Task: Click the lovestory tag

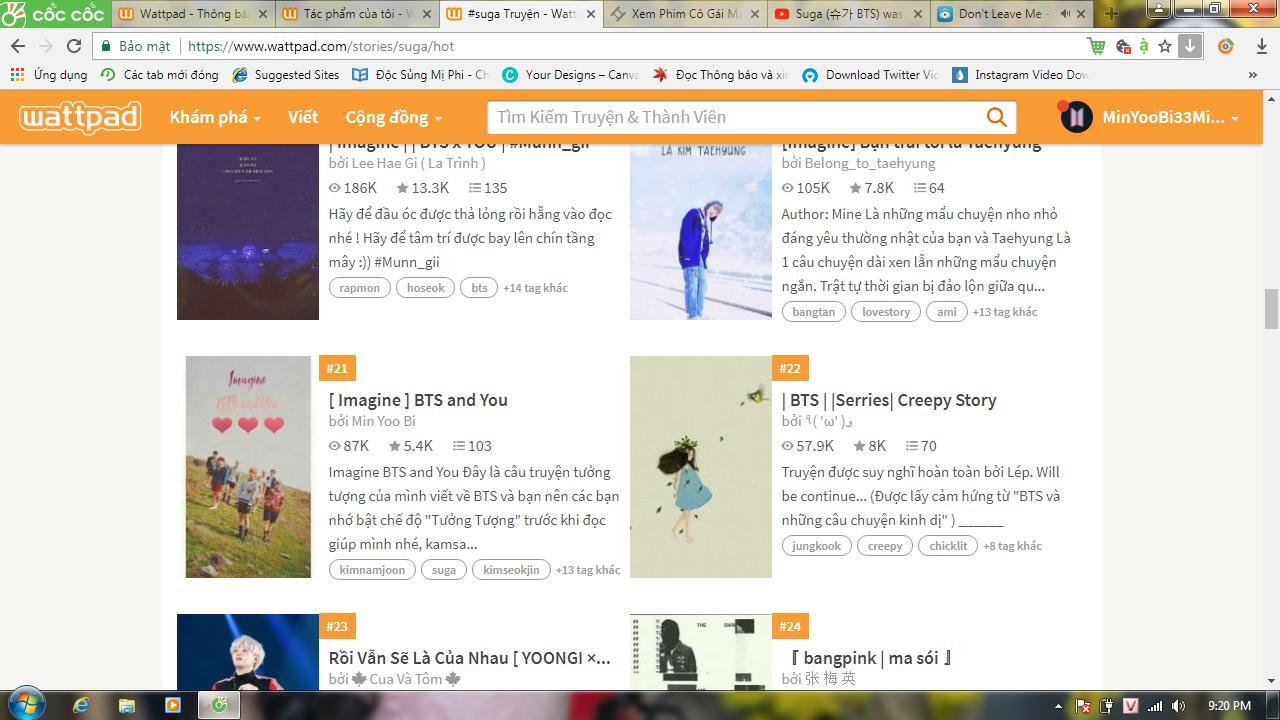Action: 886,312
